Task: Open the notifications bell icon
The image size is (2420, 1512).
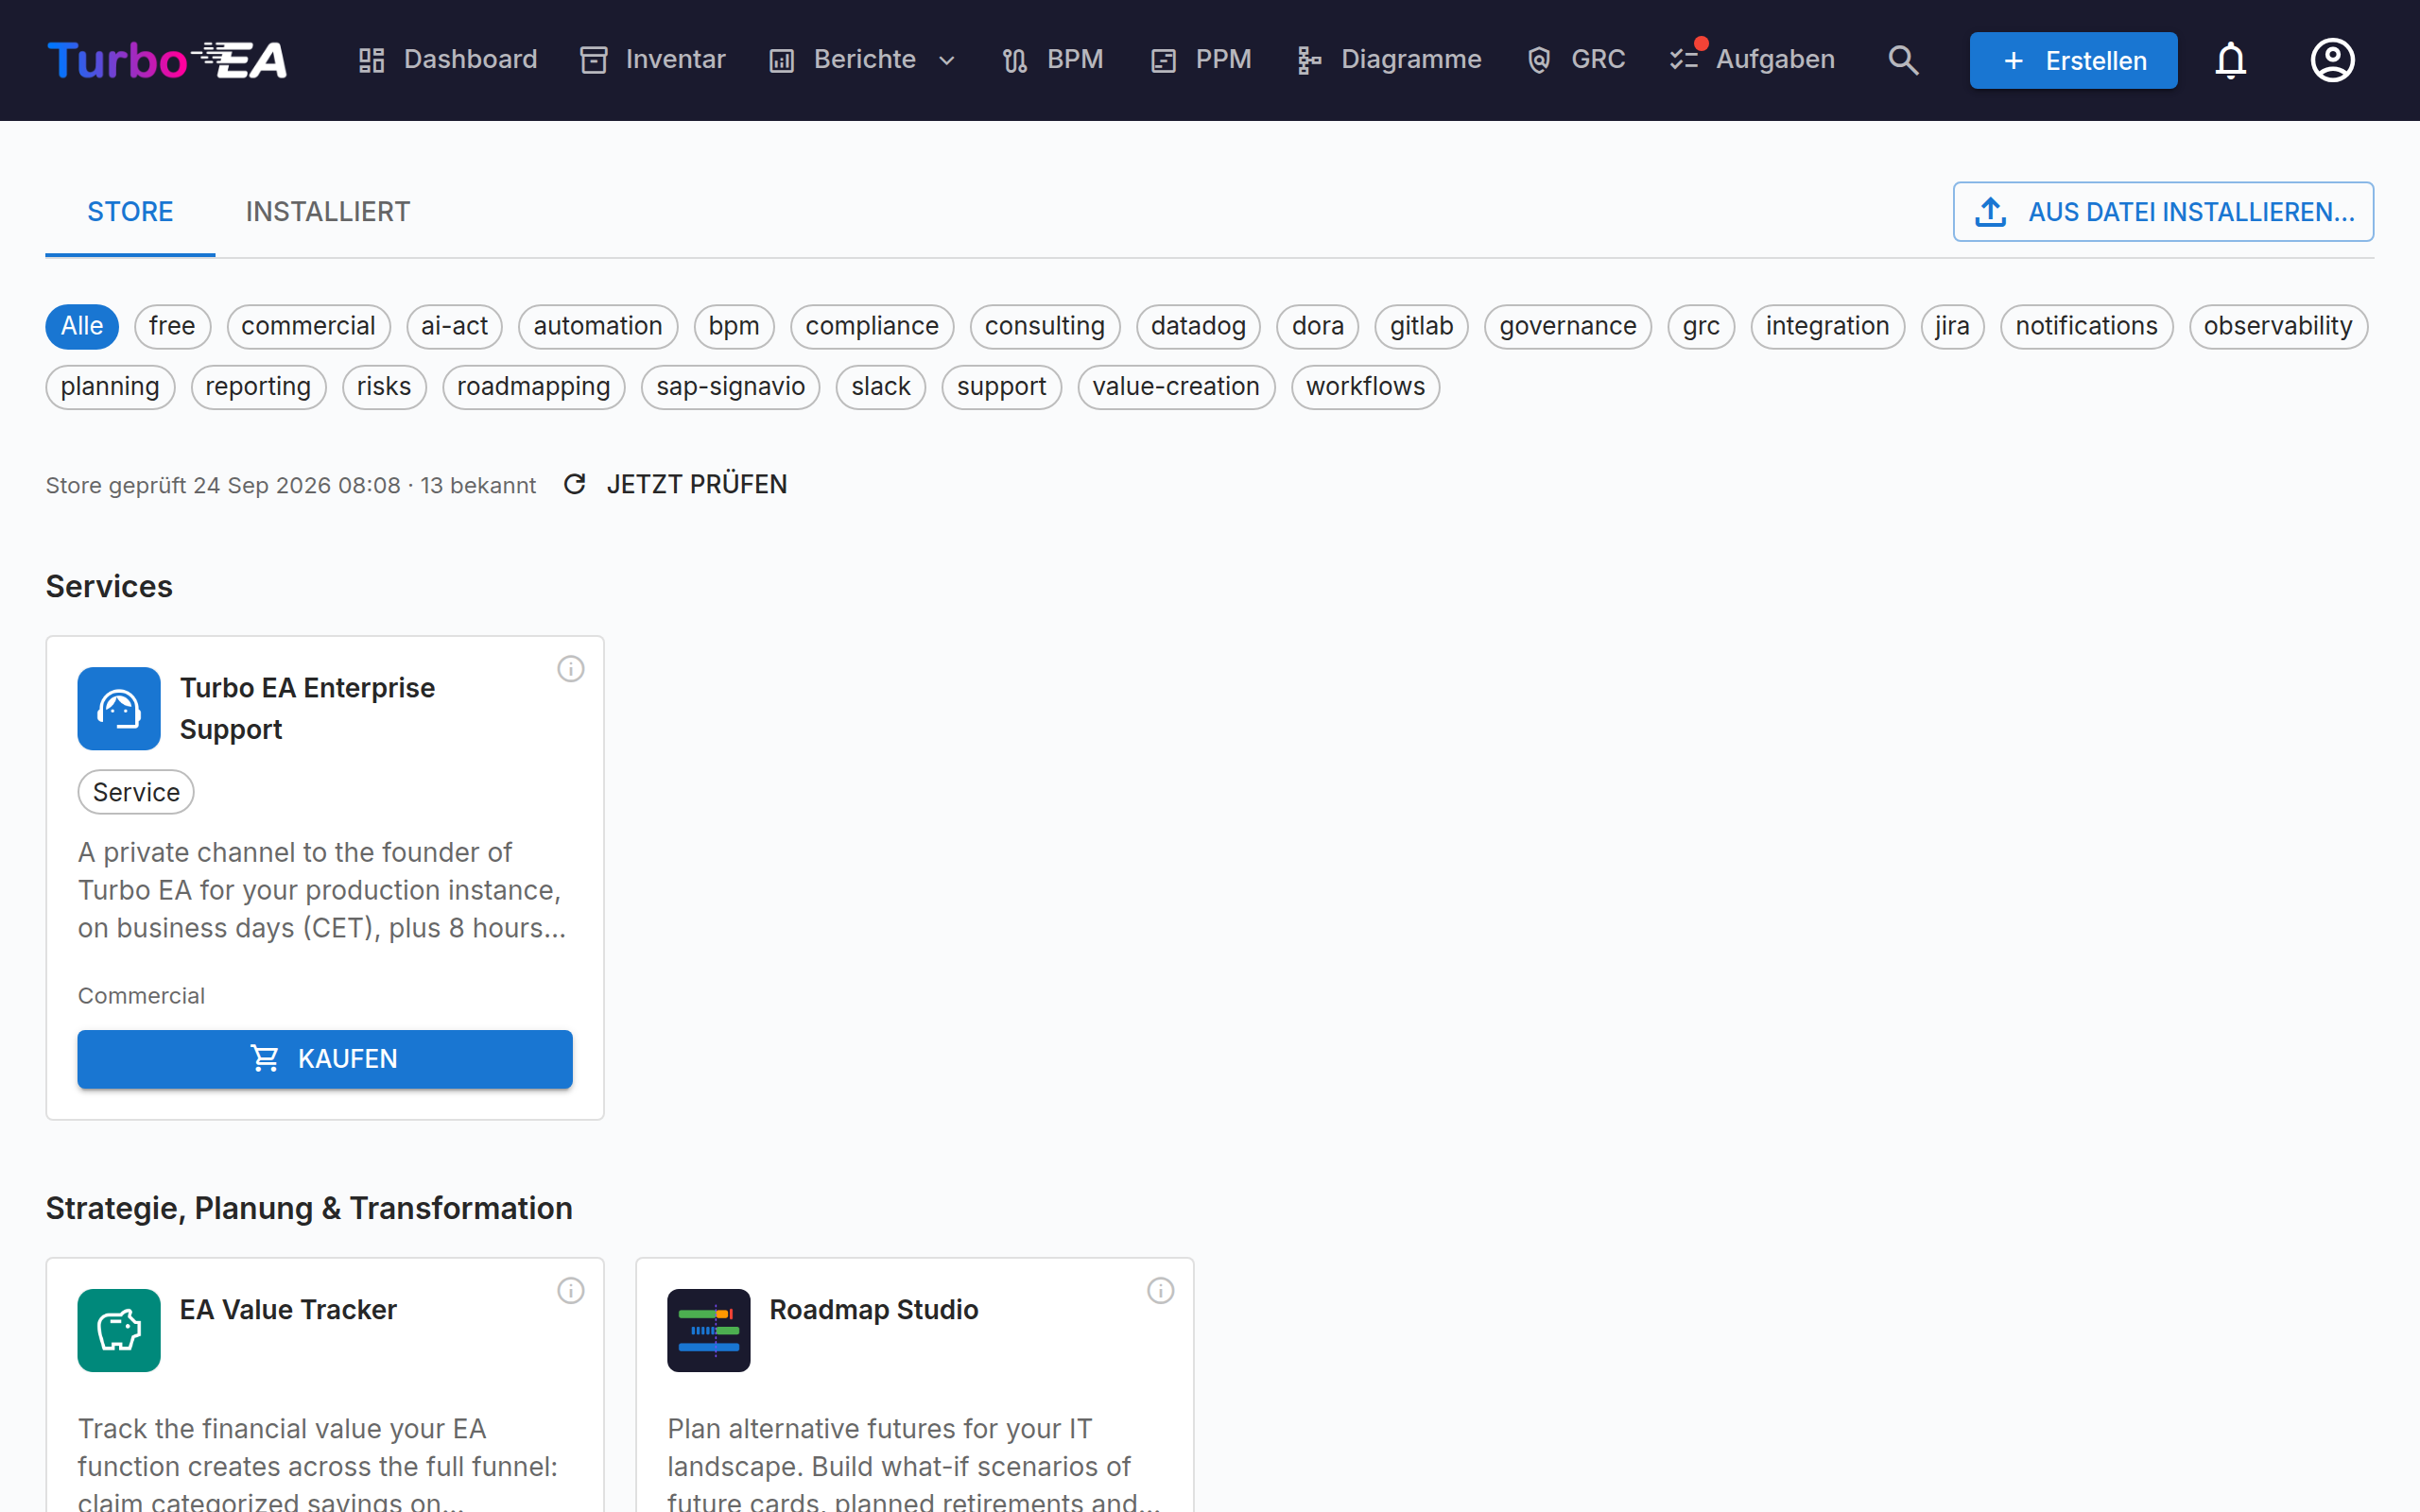Action: [2230, 60]
